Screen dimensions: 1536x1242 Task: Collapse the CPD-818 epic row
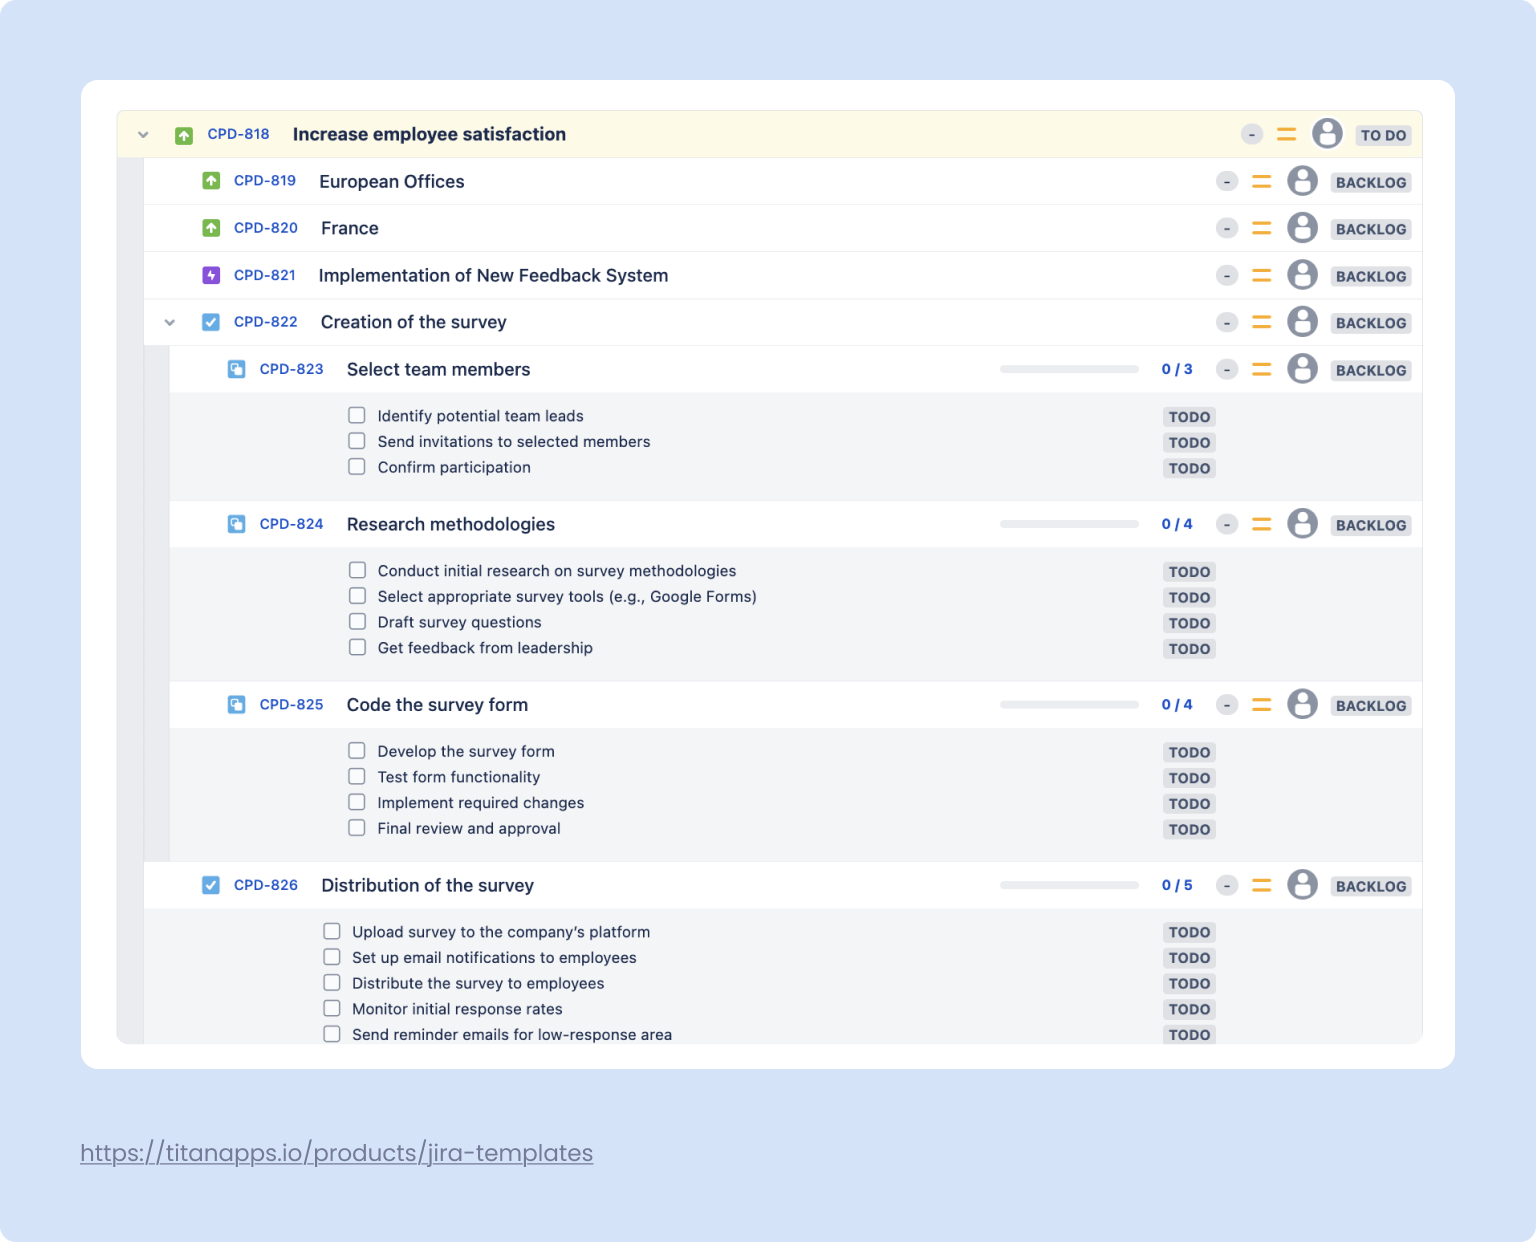click(143, 134)
